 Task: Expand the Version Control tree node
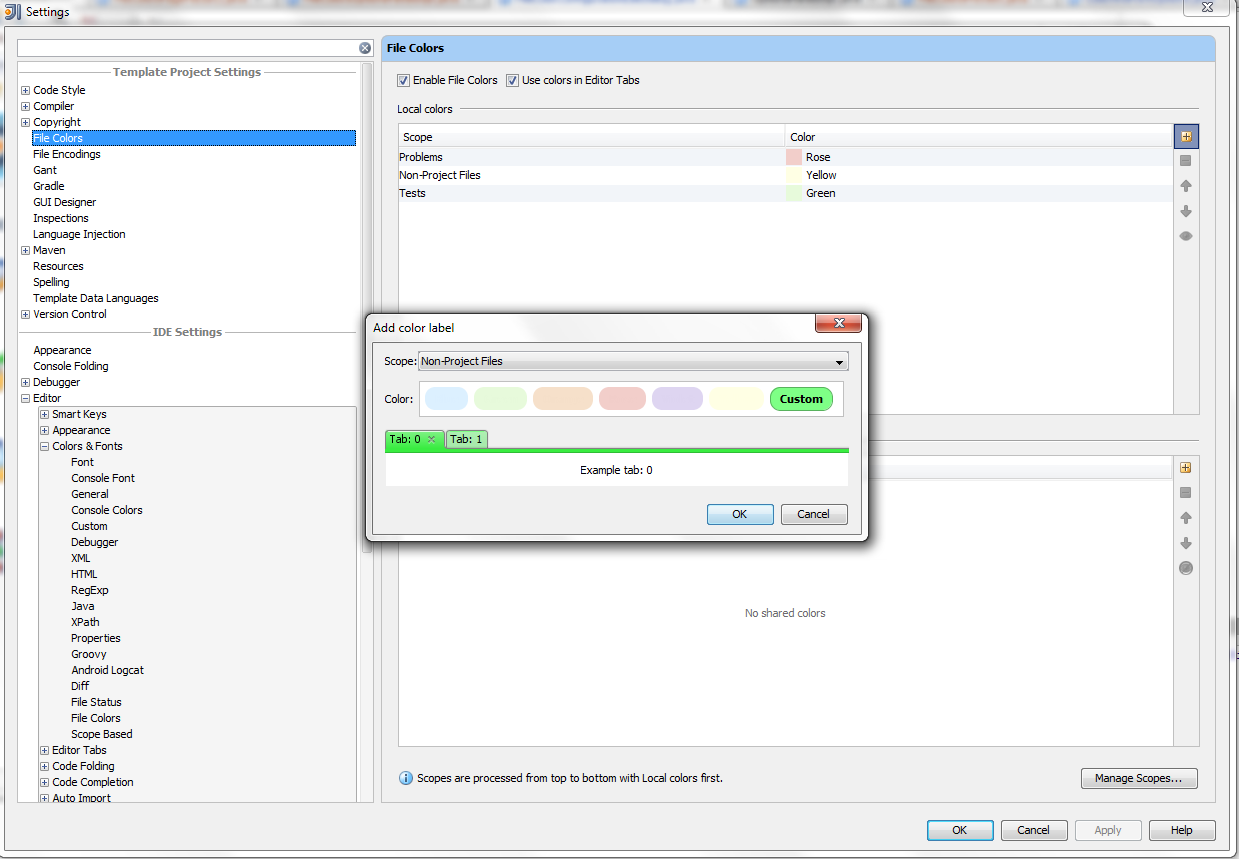click(24, 314)
